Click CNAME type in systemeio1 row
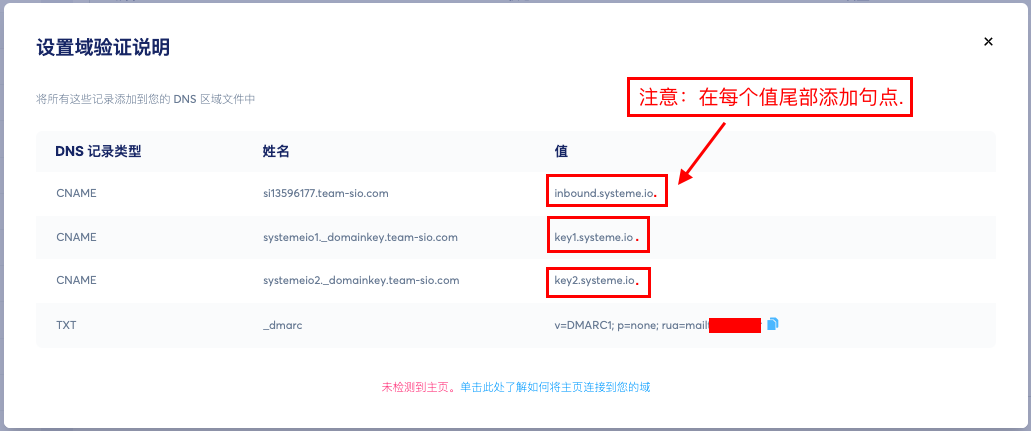 (76, 238)
